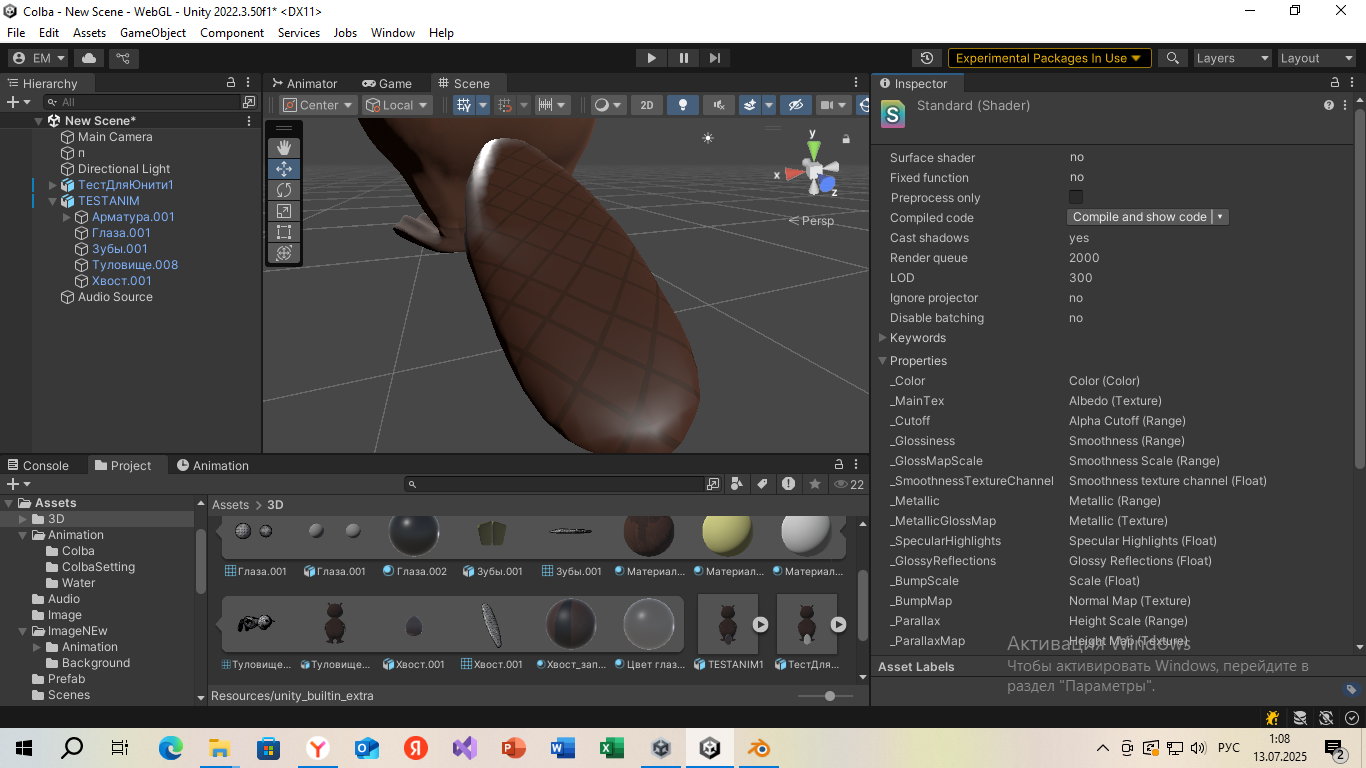This screenshot has width=1366, height=768.
Task: Open Favorites star icon in Project
Action: pos(815,484)
